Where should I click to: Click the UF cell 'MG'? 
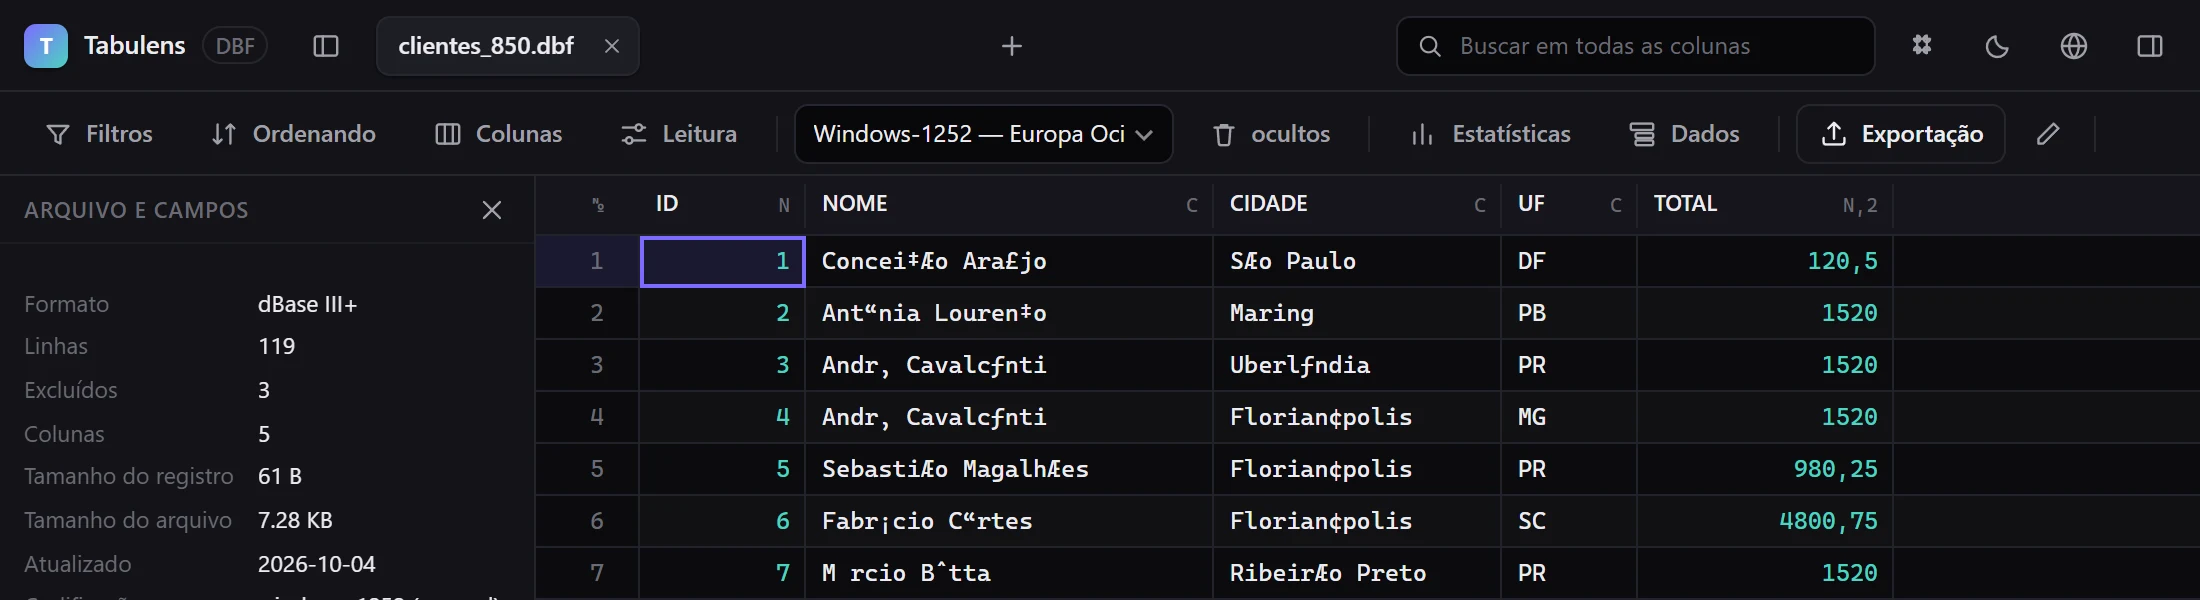[1570, 417]
